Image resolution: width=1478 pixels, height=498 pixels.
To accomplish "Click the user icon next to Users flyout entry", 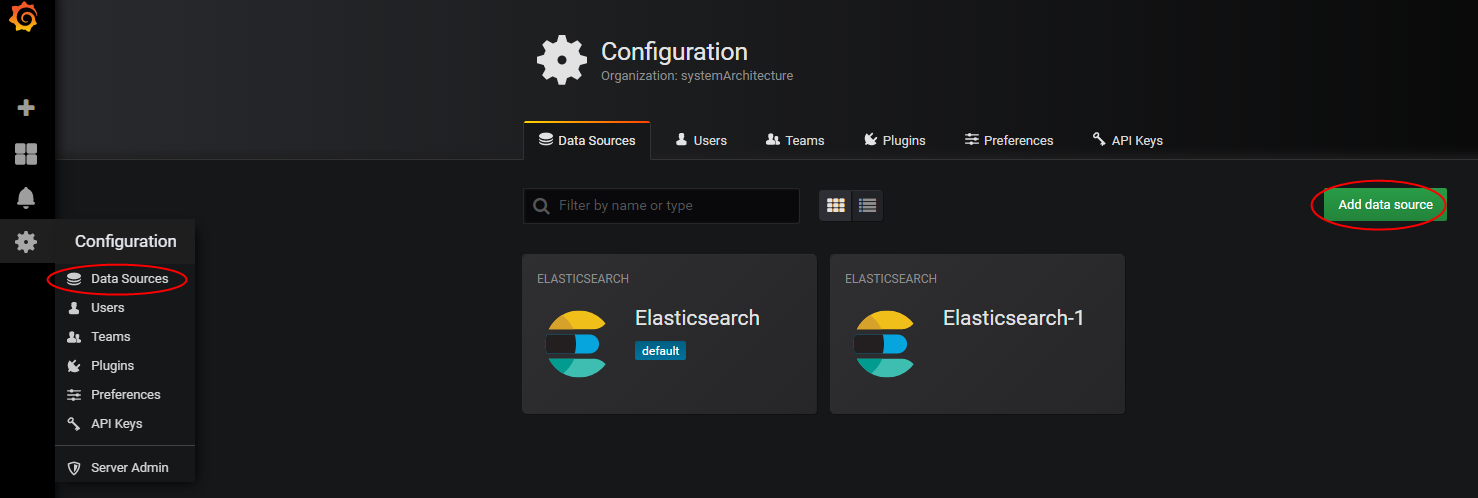I will [74, 308].
